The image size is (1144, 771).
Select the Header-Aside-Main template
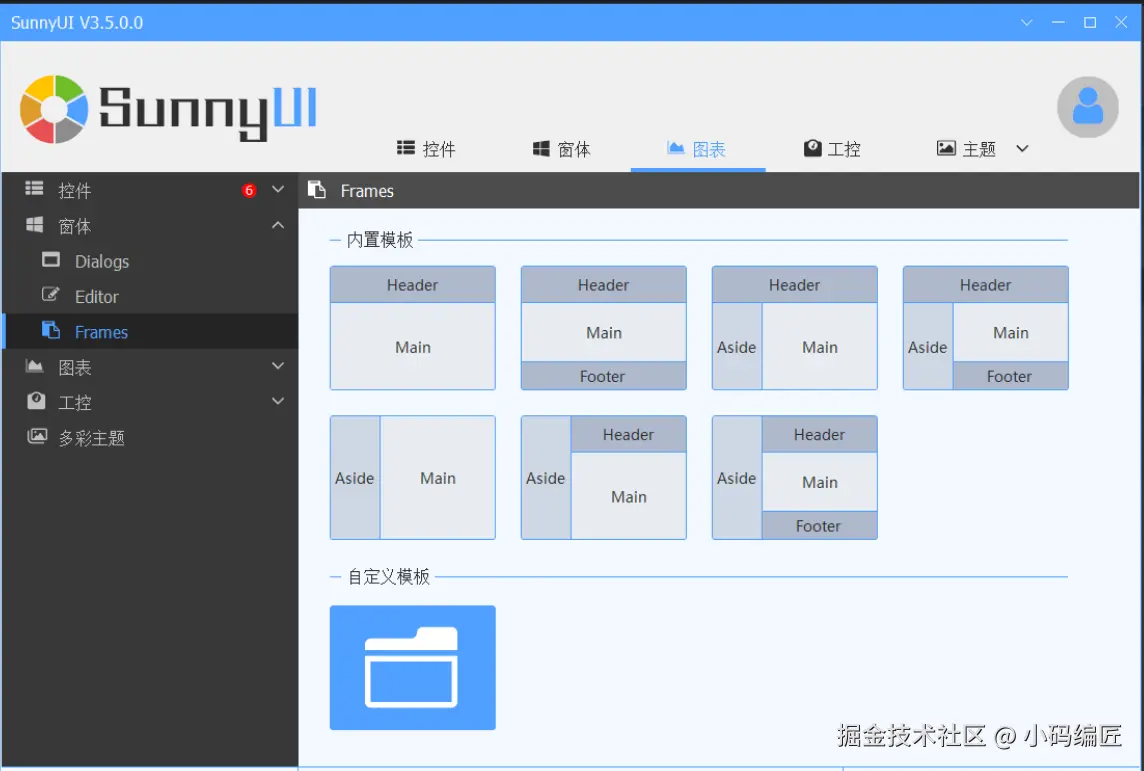(795, 328)
